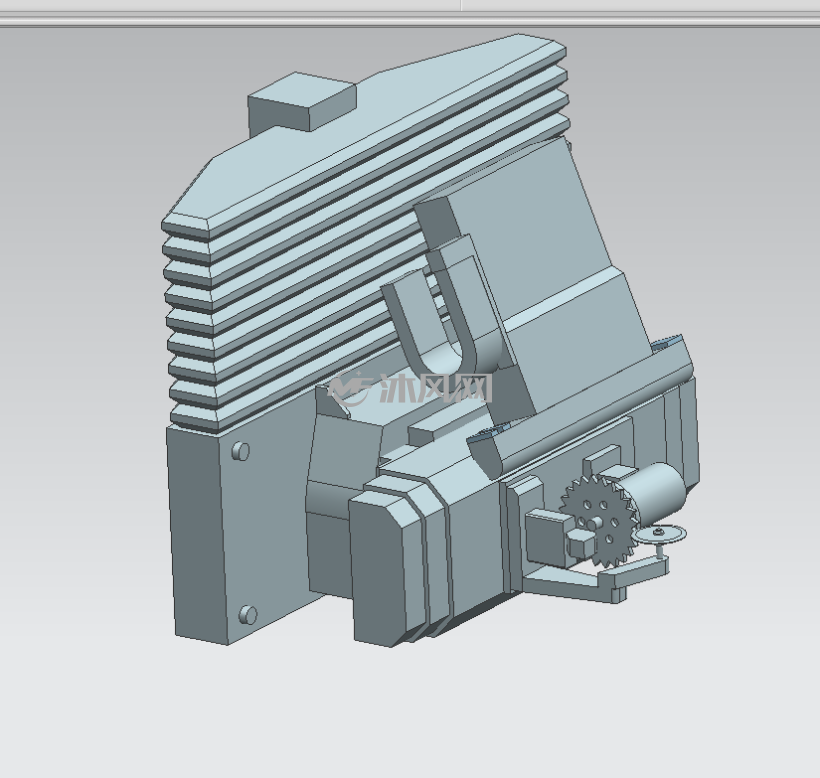820x778 pixels.
Task: Select the upper round pin on the side plate
Action: (241, 451)
